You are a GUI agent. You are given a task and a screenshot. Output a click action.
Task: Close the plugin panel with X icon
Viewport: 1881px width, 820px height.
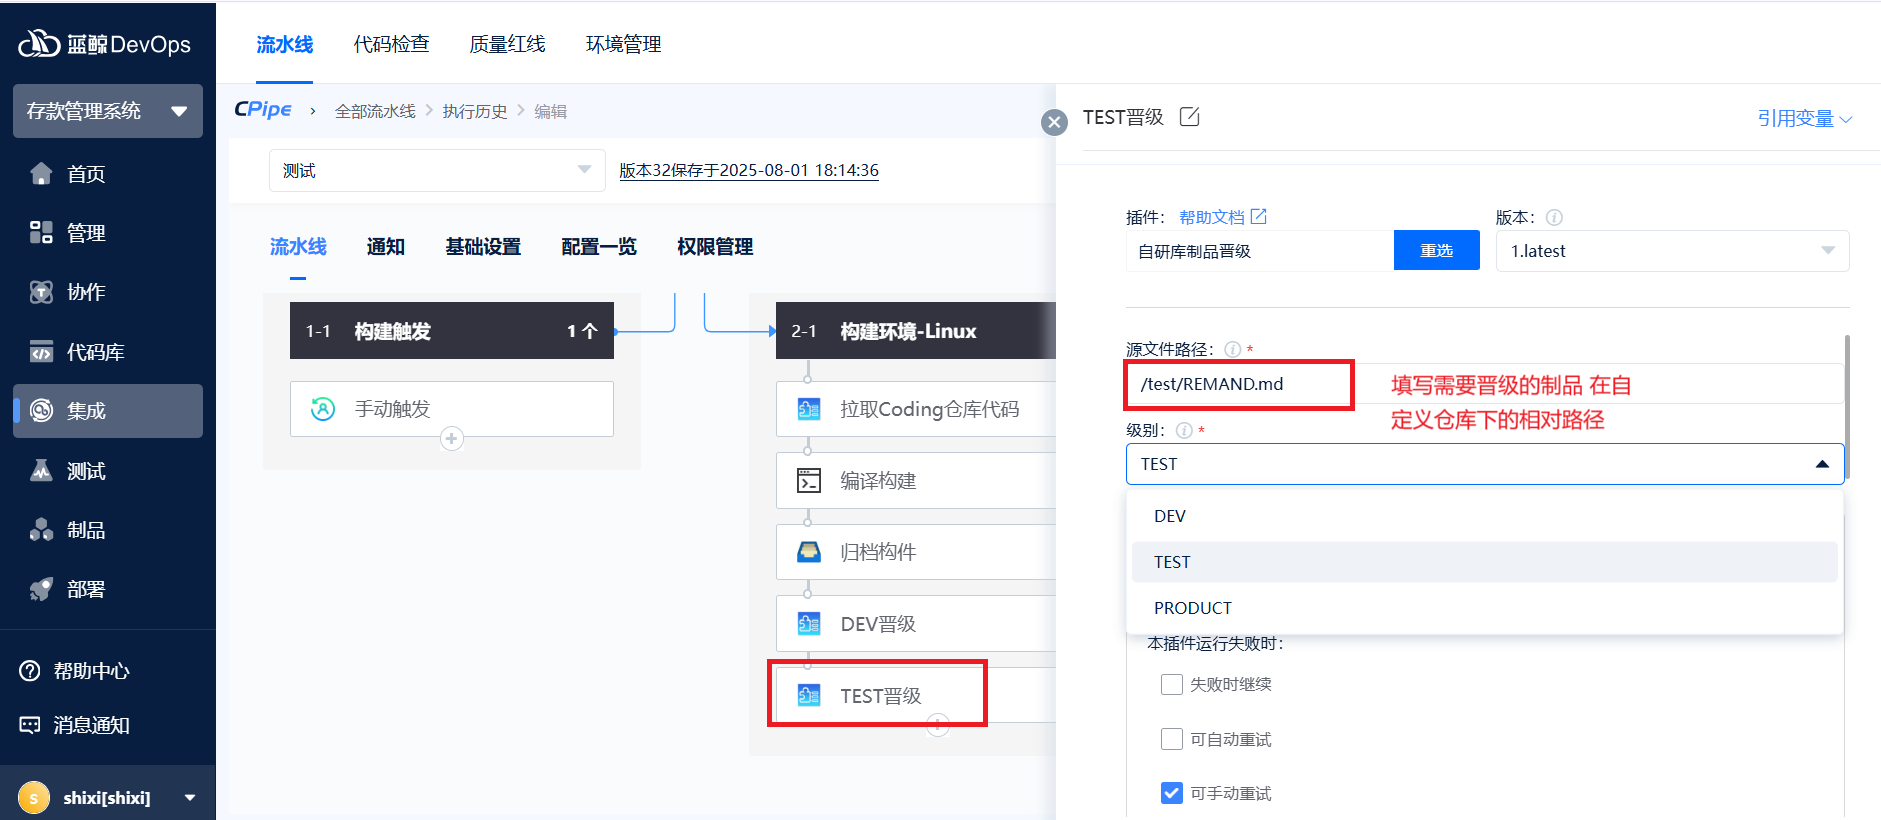coord(1054,122)
